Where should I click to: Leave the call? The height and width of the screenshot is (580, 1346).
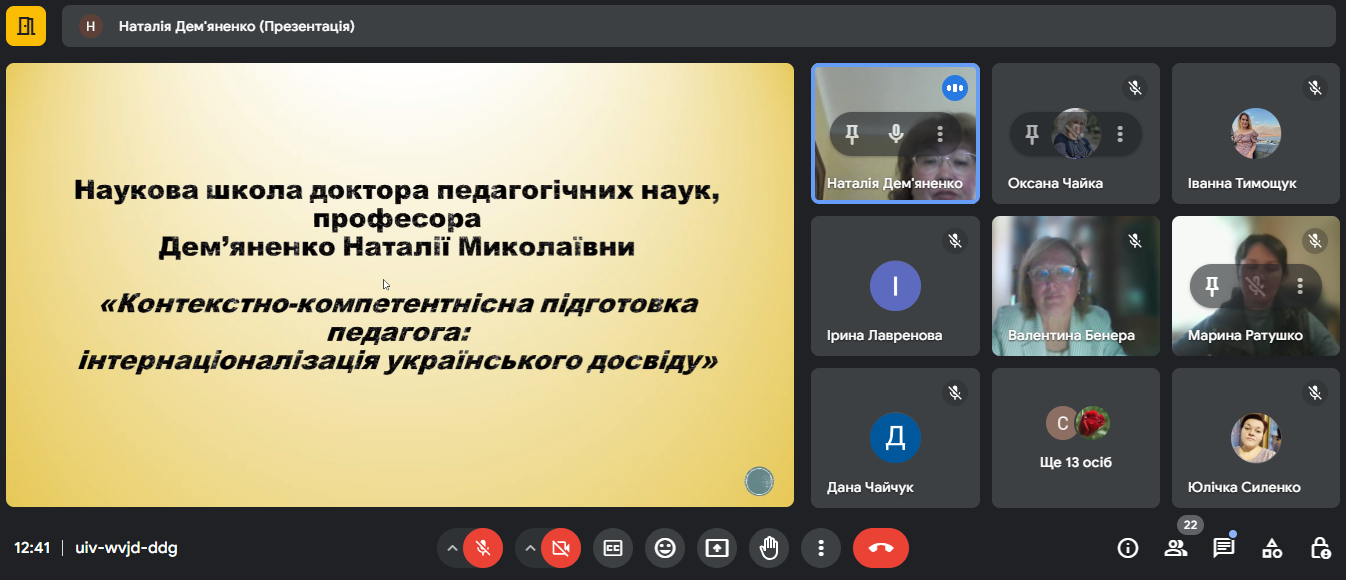[880, 548]
